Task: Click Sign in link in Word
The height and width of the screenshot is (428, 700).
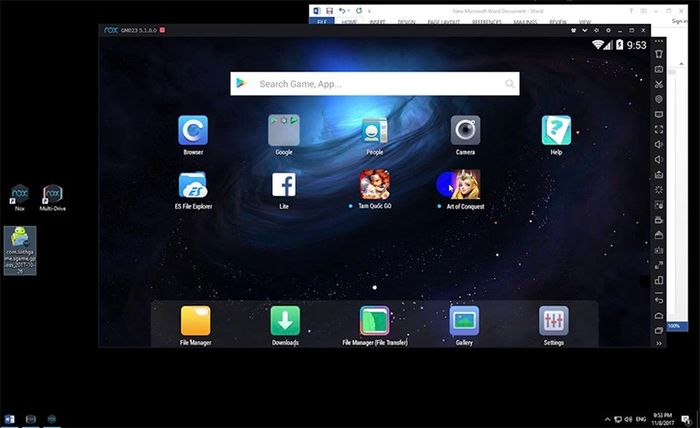Action: pos(679,21)
